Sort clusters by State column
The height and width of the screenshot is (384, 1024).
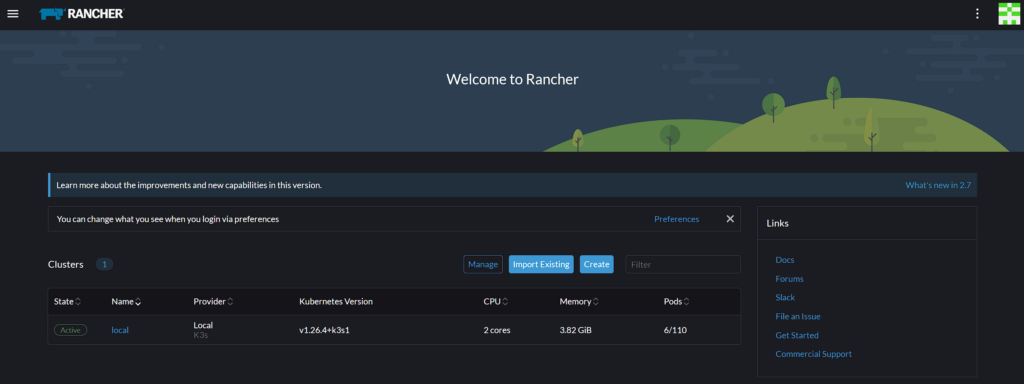[67, 302]
